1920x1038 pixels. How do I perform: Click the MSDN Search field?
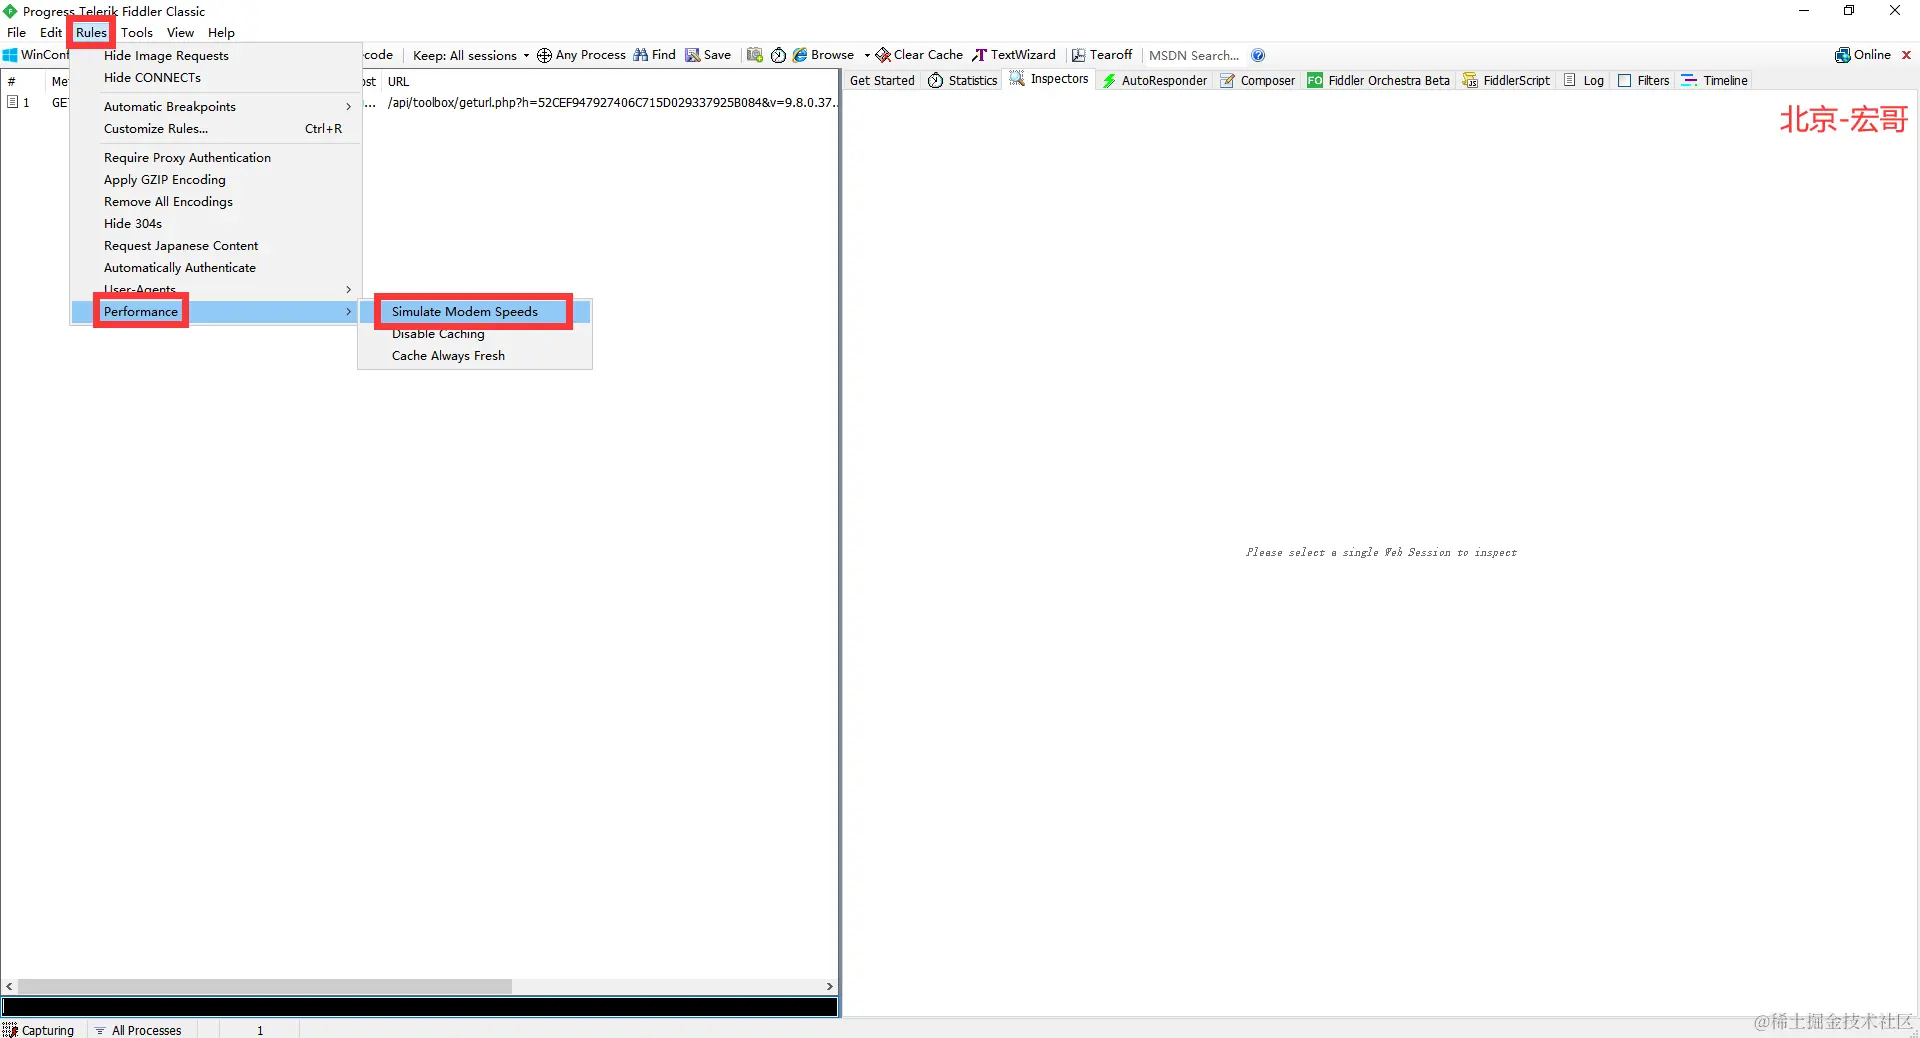[x=1194, y=55]
